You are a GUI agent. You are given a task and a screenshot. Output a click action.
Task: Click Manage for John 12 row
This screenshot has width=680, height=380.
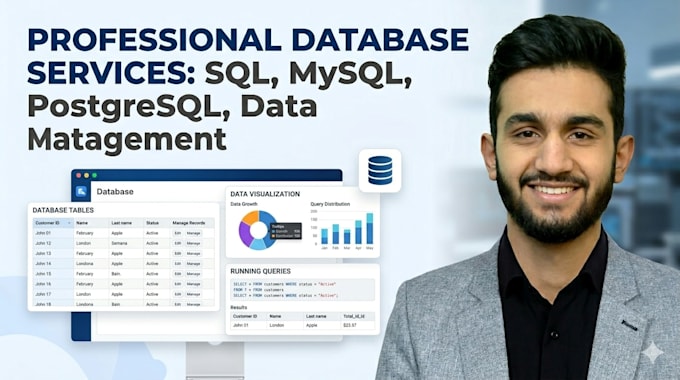click(x=193, y=243)
